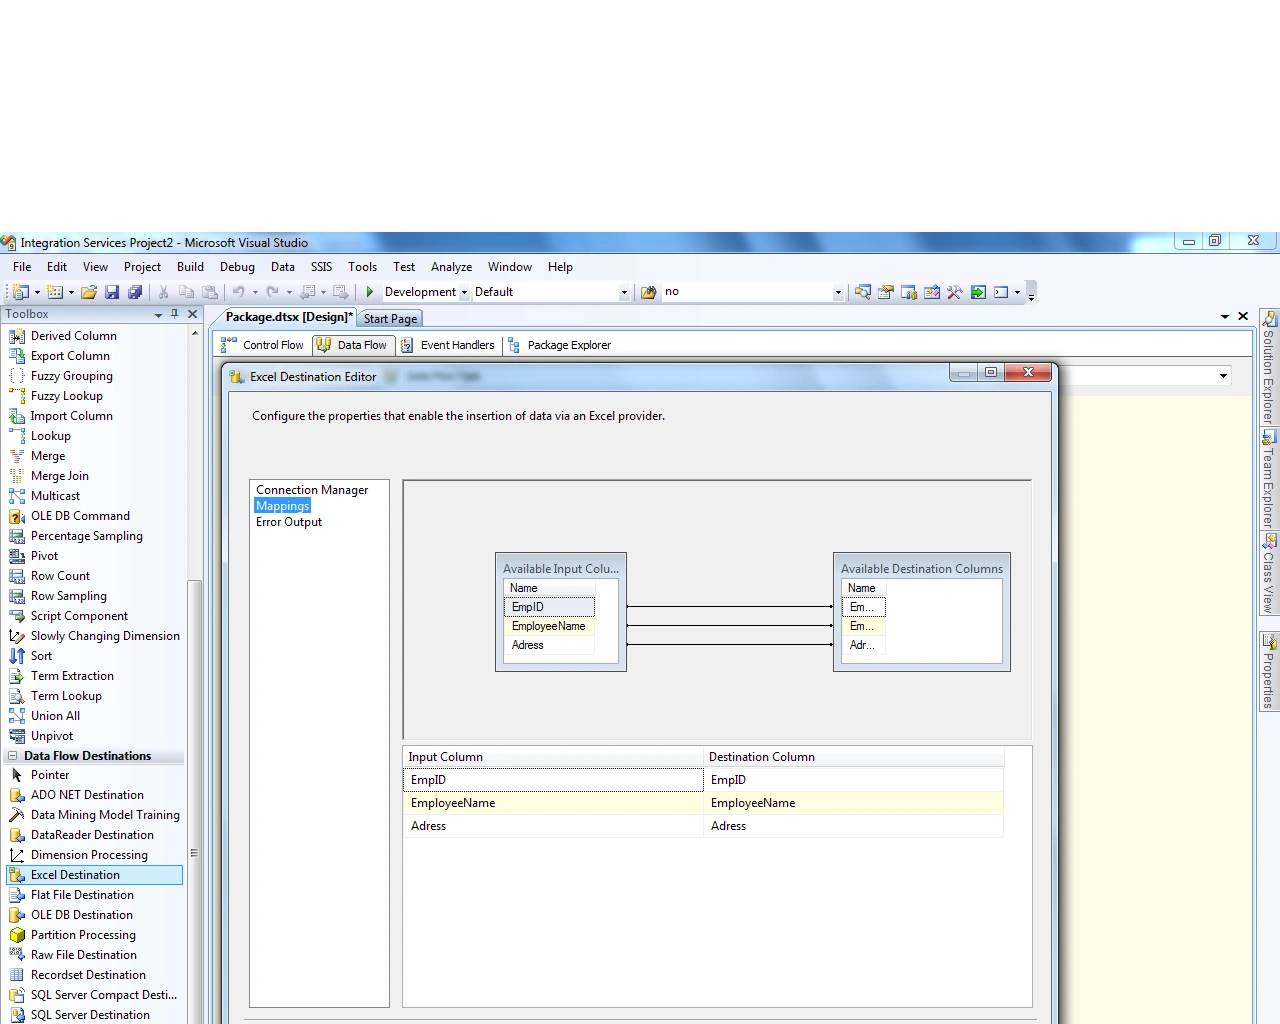Click the Navigate Backward toolbar icon
The width and height of the screenshot is (1280, 1024).
tap(306, 292)
